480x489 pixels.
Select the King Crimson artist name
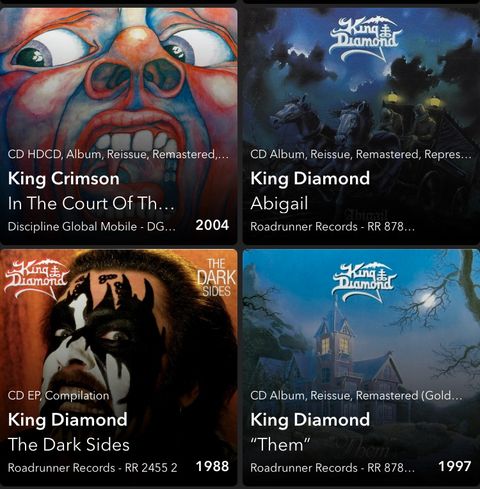click(x=64, y=179)
